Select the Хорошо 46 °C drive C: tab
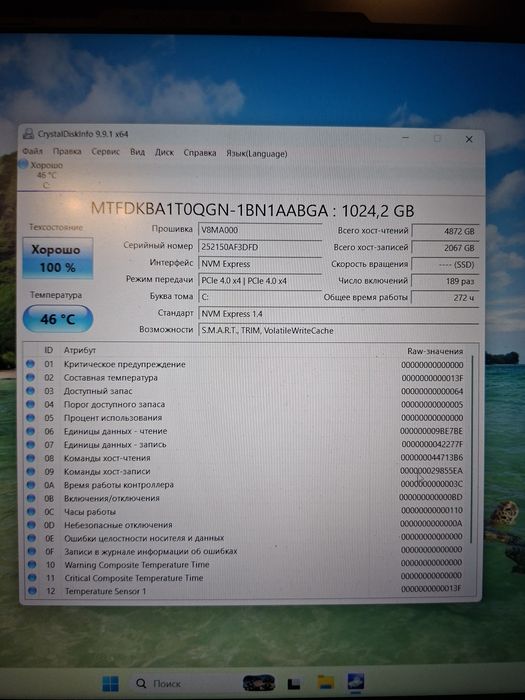525x700 pixels. click(x=41, y=175)
